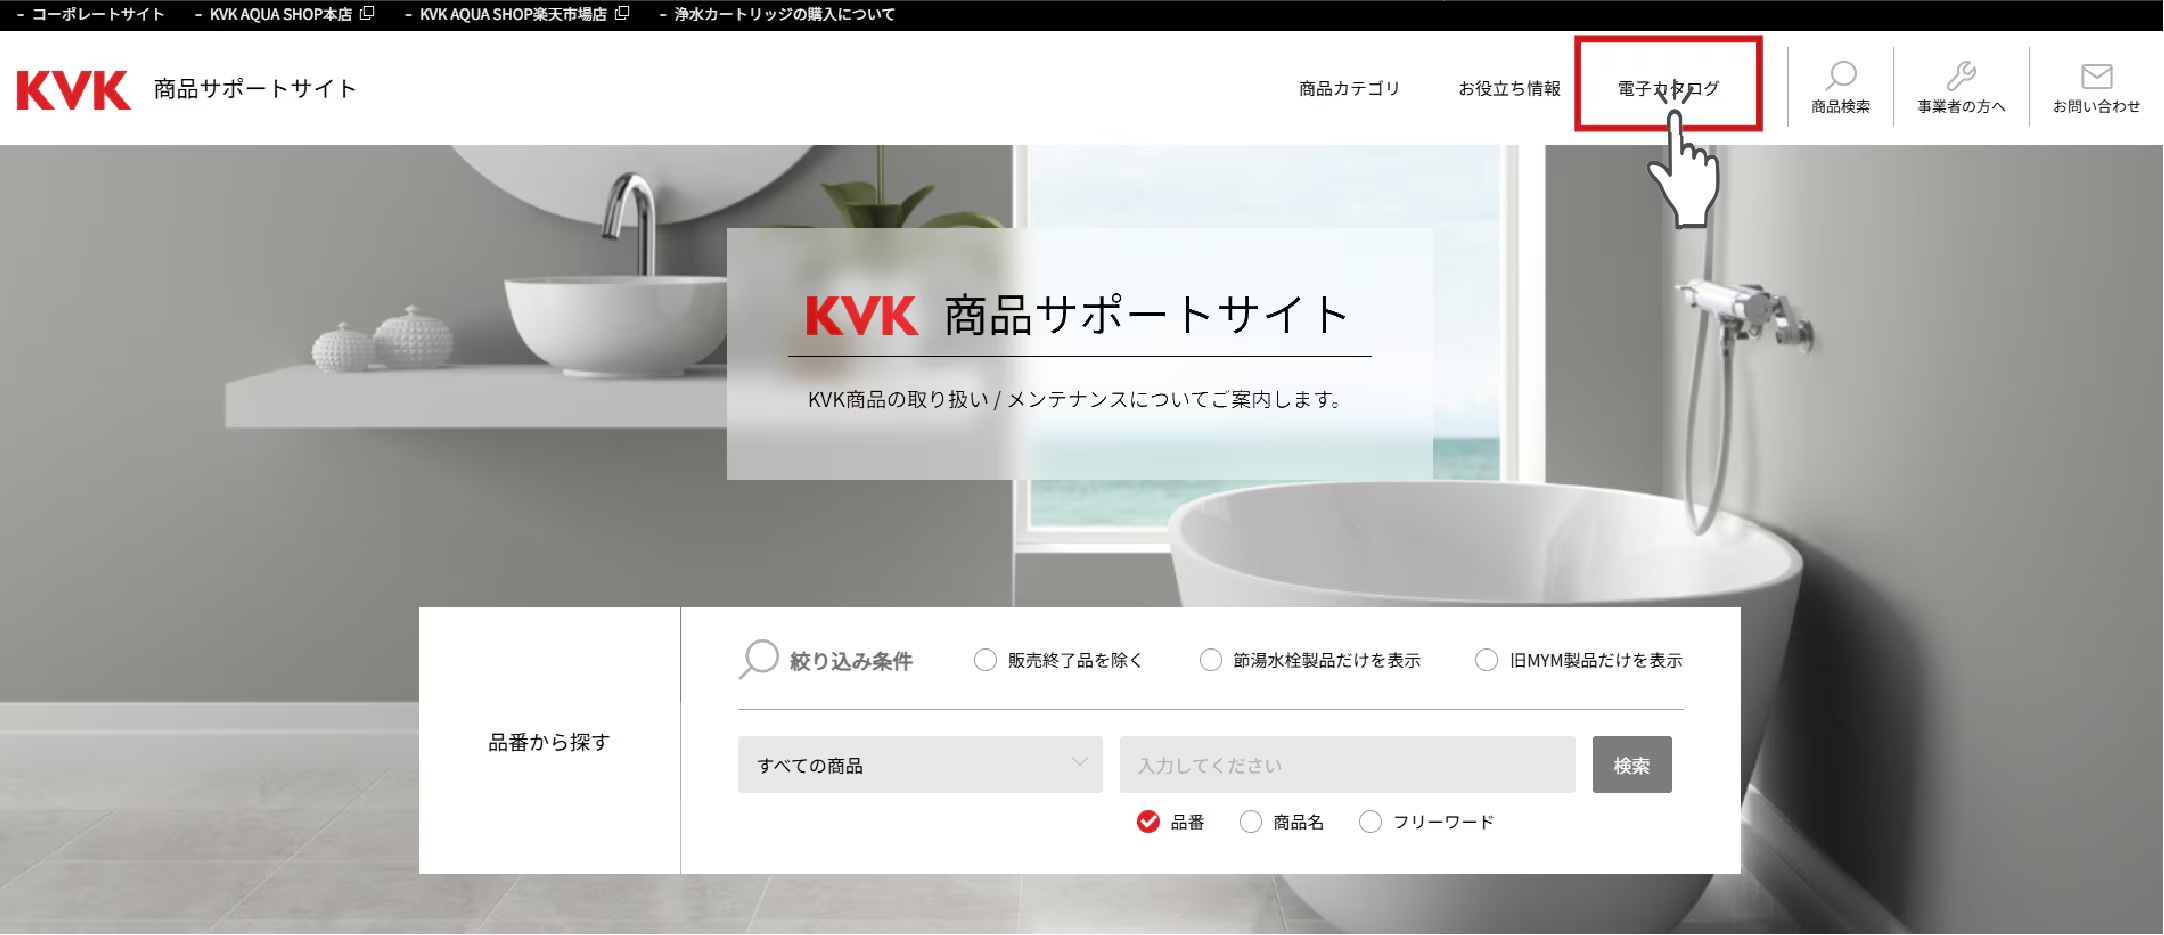The height and width of the screenshot is (935, 2164).
Task: Open 浄水カートリッジの購入について link
Action: point(785,14)
